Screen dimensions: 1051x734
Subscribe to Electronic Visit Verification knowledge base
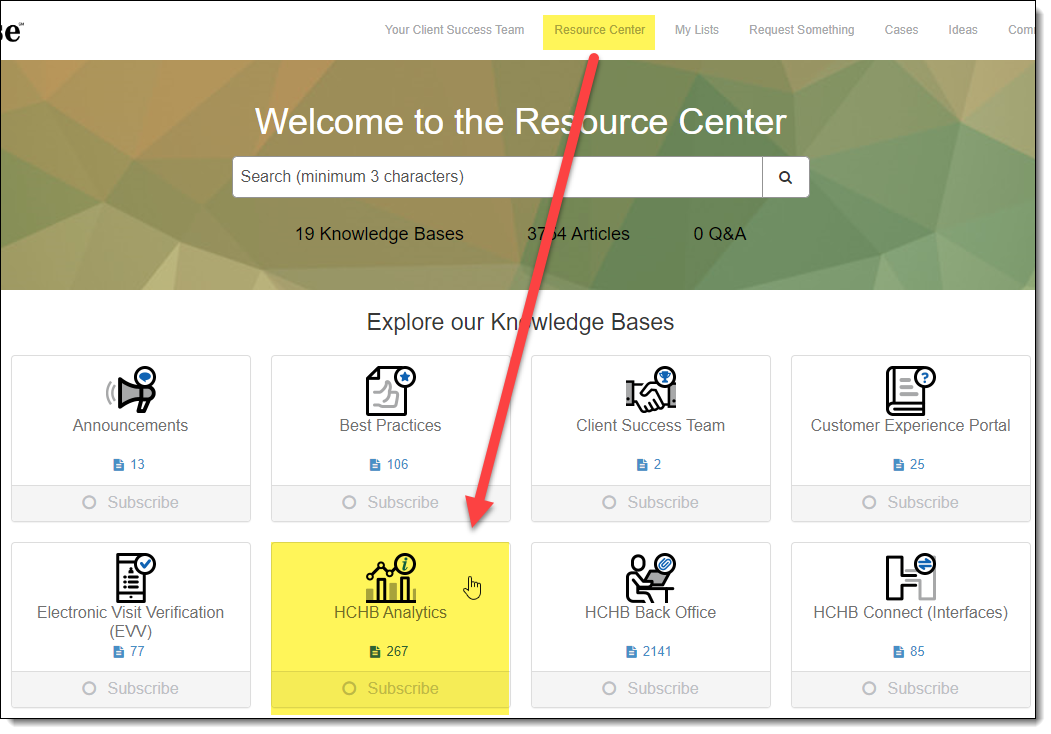coord(131,689)
